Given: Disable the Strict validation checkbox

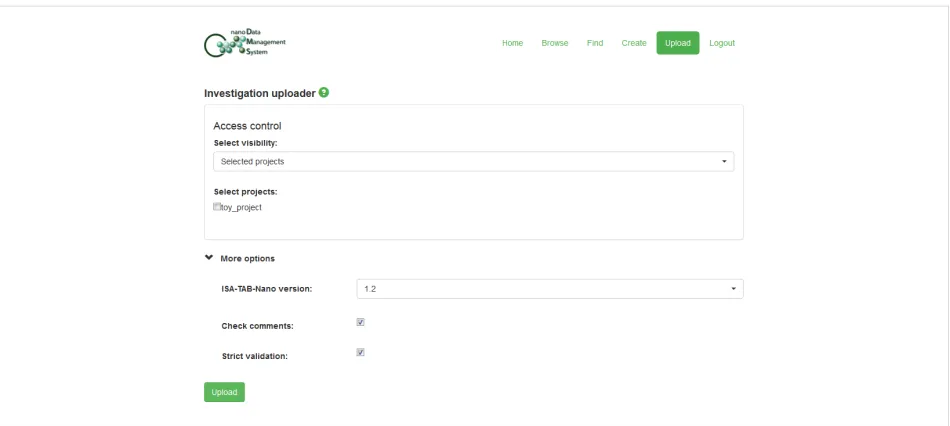Looking at the screenshot, I should 360,352.
